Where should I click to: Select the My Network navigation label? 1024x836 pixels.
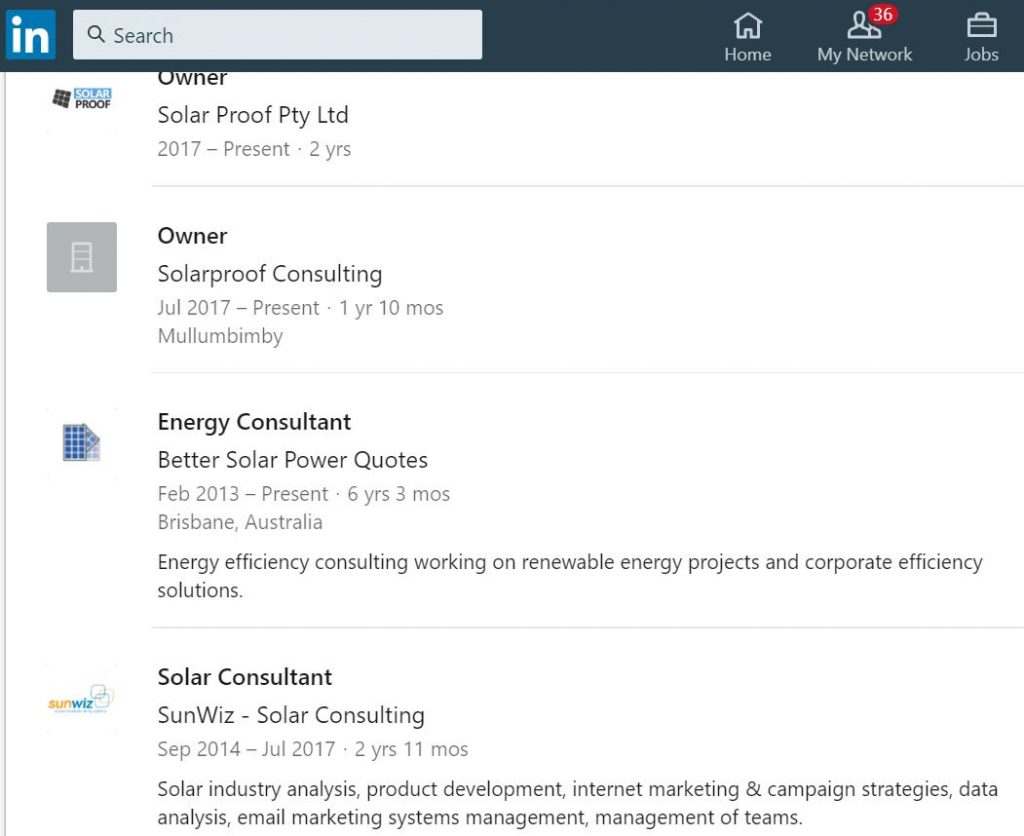(x=864, y=55)
